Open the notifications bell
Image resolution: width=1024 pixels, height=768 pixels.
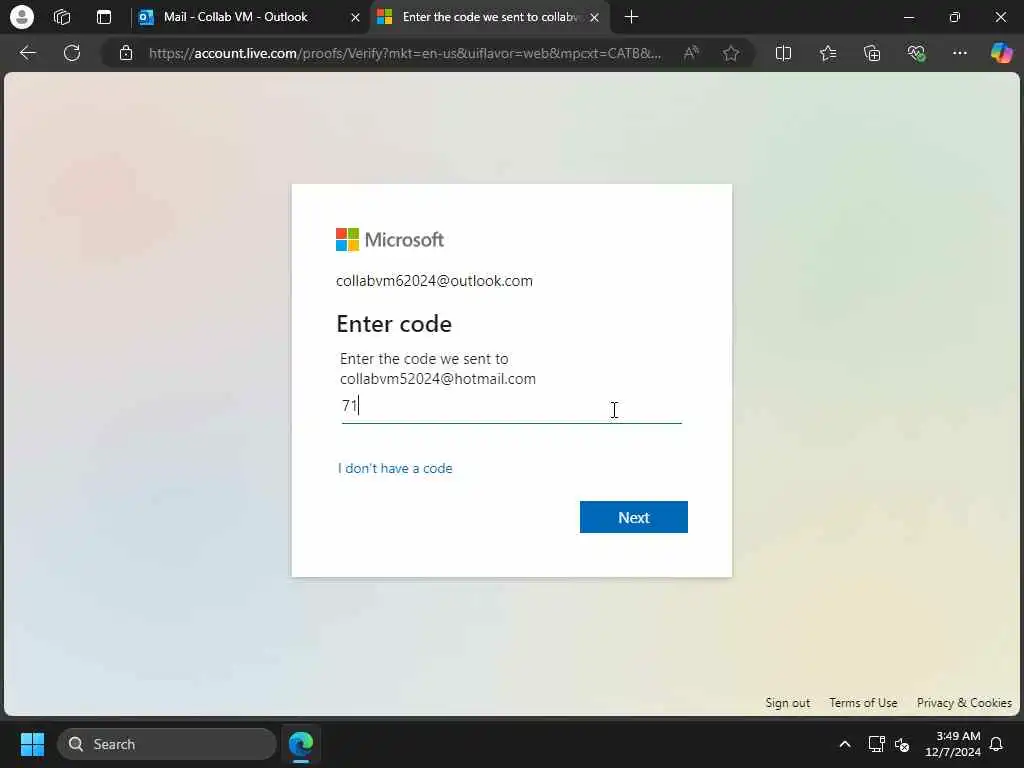click(x=996, y=744)
